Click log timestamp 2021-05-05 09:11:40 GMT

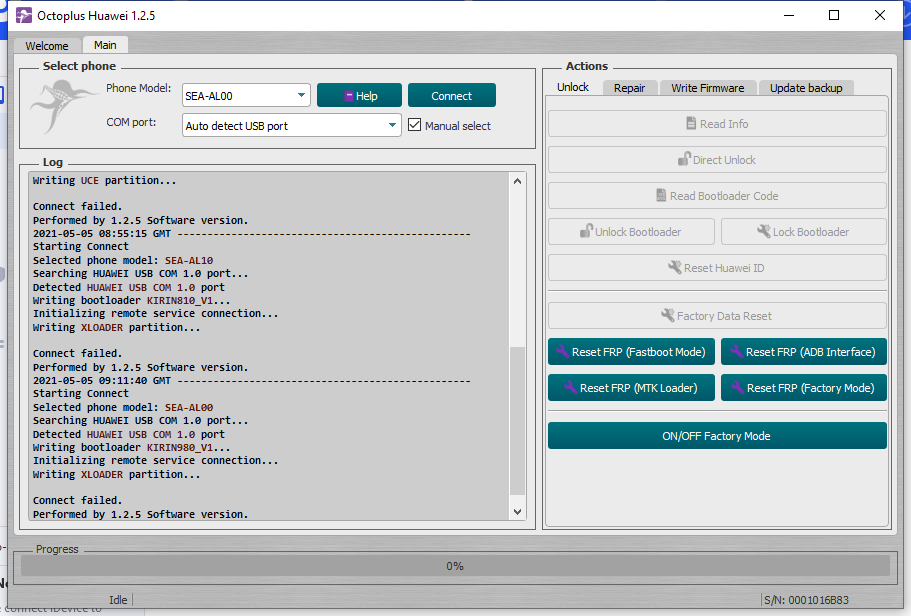pos(102,381)
